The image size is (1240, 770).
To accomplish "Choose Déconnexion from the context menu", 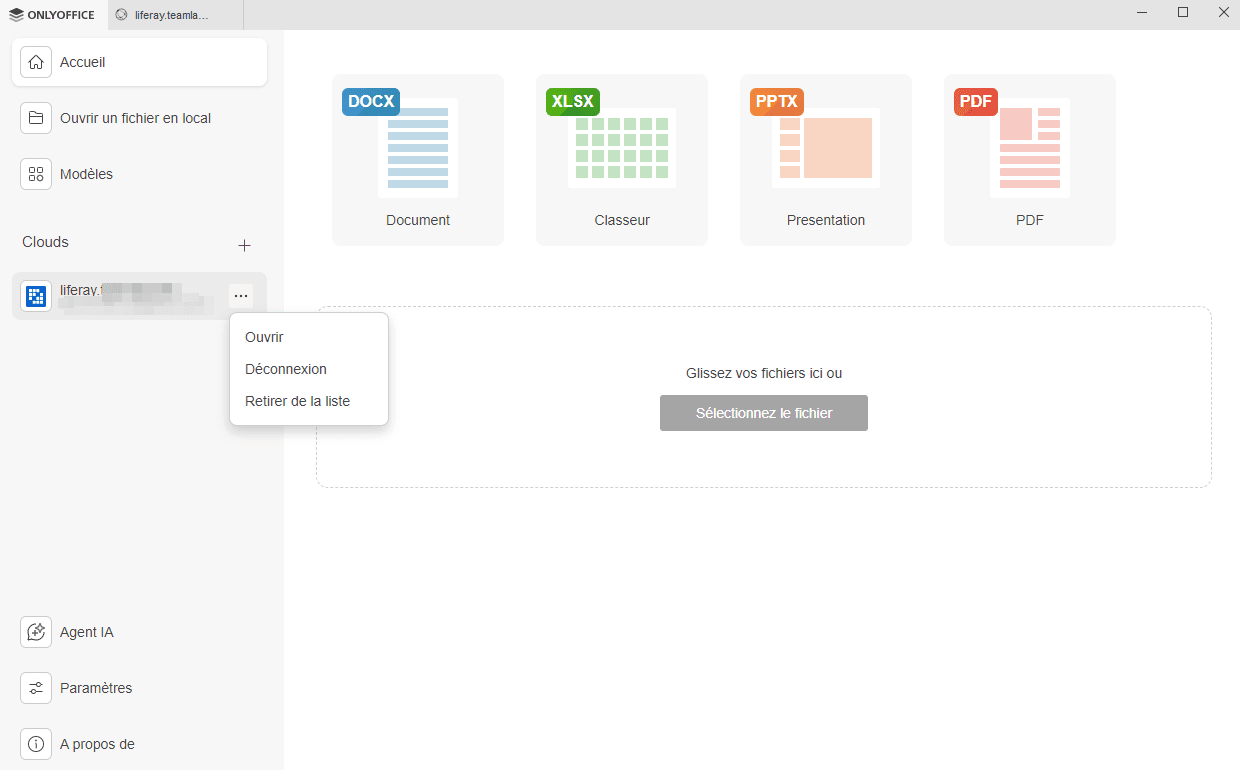I will point(286,369).
